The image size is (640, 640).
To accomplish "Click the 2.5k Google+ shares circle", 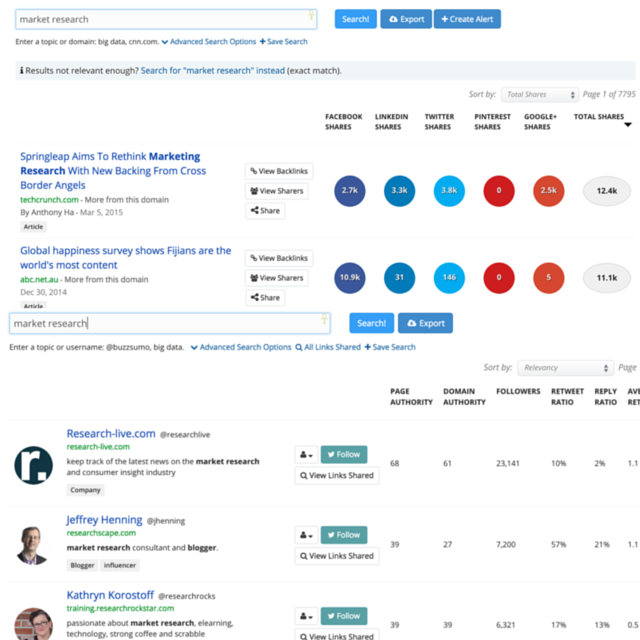I will point(549,191).
